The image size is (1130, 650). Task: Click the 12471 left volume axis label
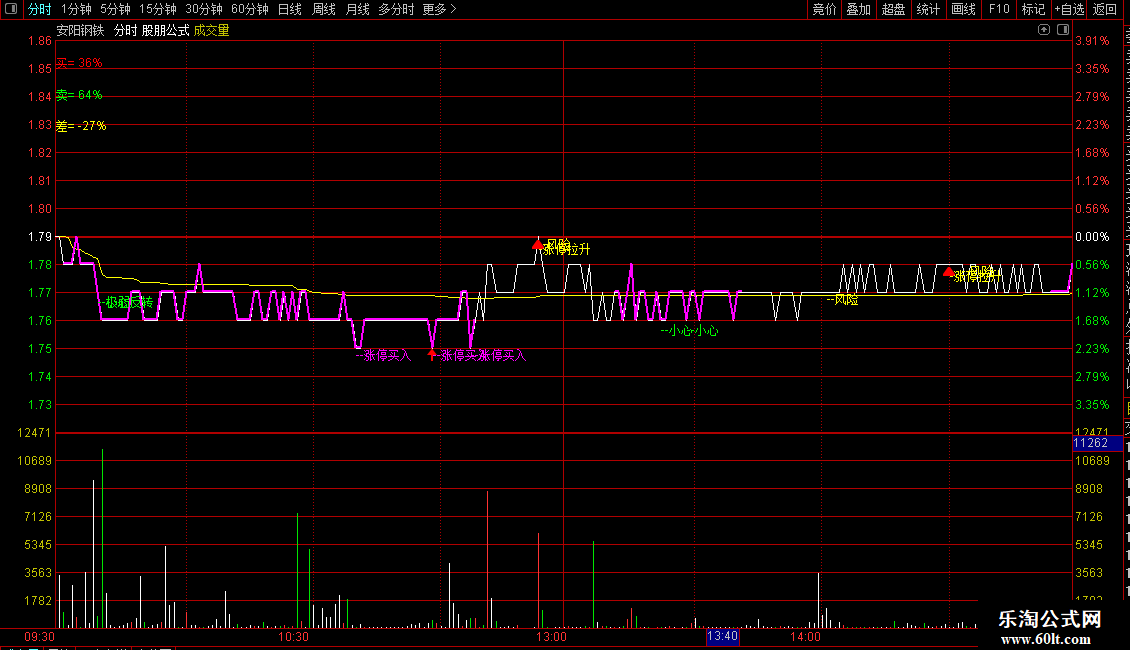pyautogui.click(x=35, y=433)
